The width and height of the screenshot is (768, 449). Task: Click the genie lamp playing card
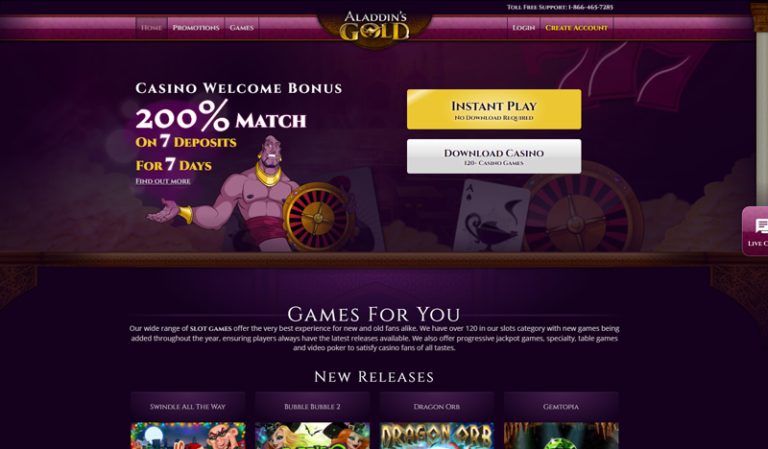point(490,215)
